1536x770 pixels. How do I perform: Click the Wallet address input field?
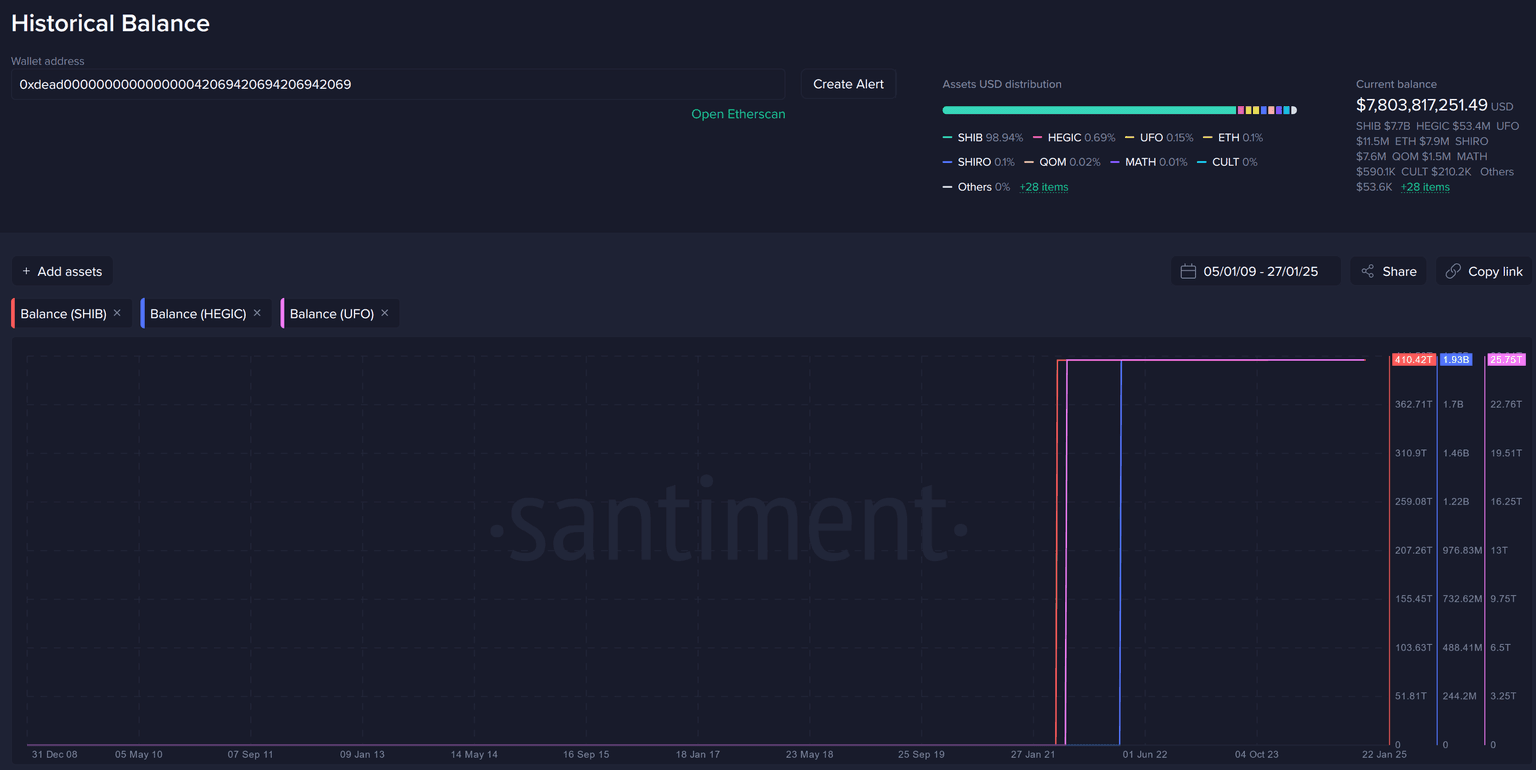(x=398, y=84)
